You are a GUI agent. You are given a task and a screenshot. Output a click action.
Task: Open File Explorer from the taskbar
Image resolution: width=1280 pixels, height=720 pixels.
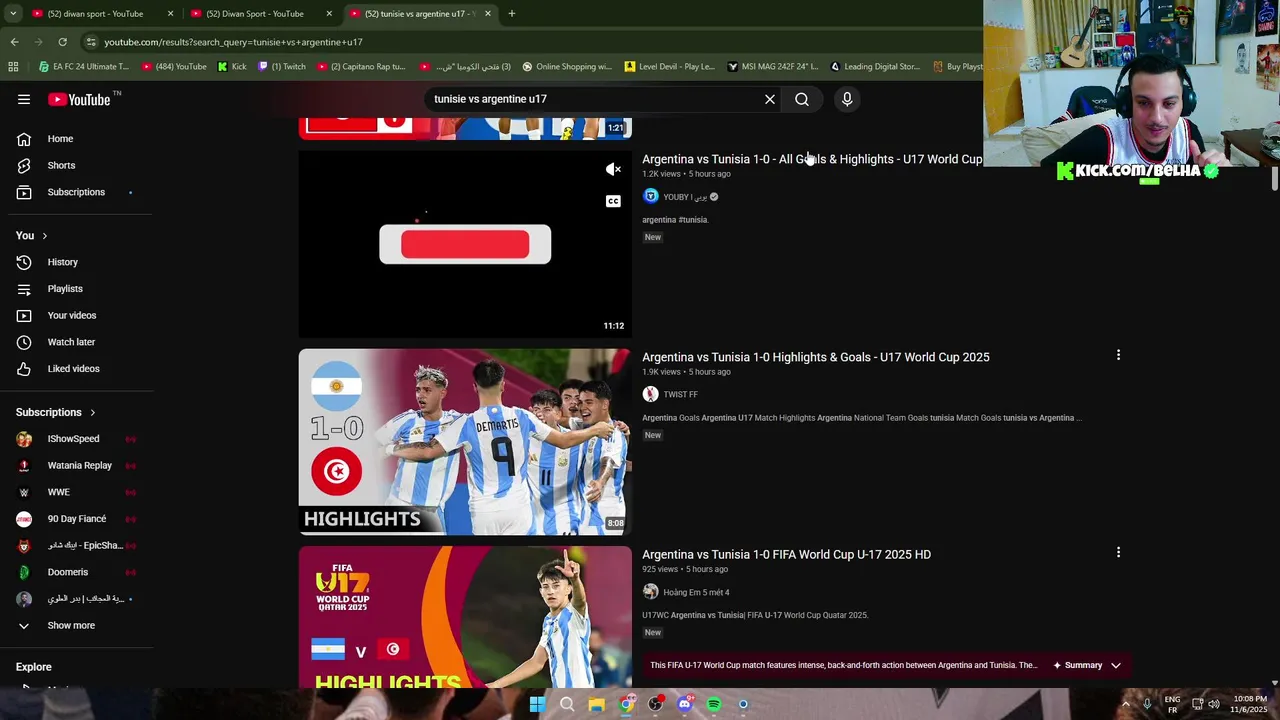(596, 704)
